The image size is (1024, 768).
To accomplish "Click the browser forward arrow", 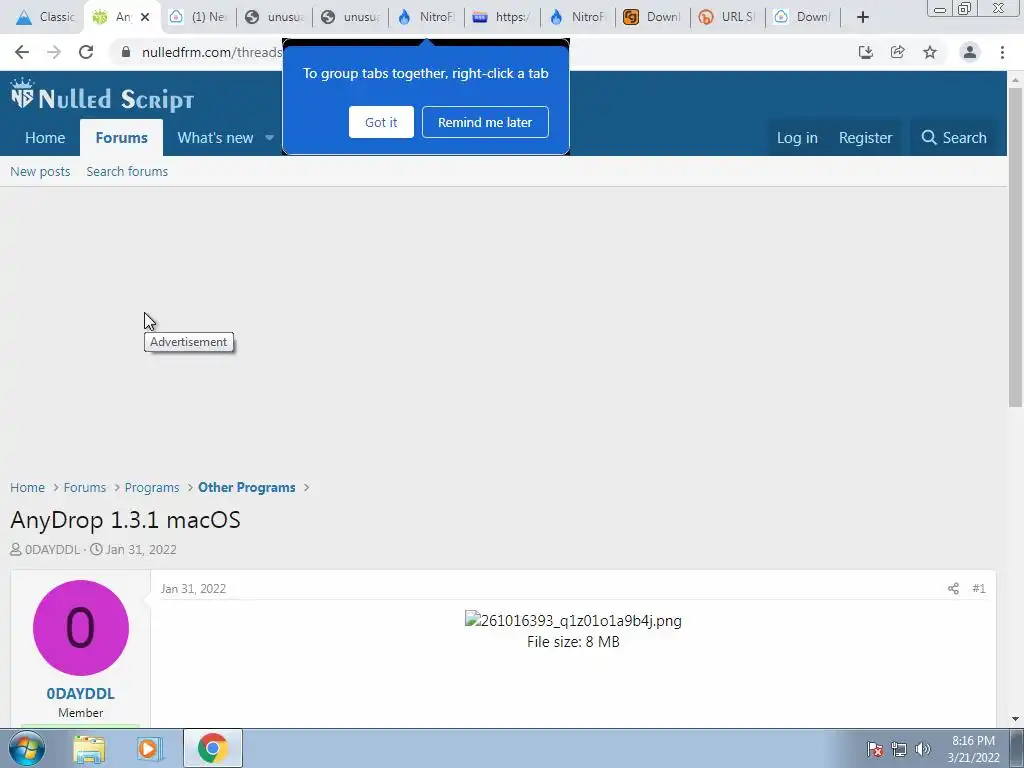I will [x=54, y=52].
